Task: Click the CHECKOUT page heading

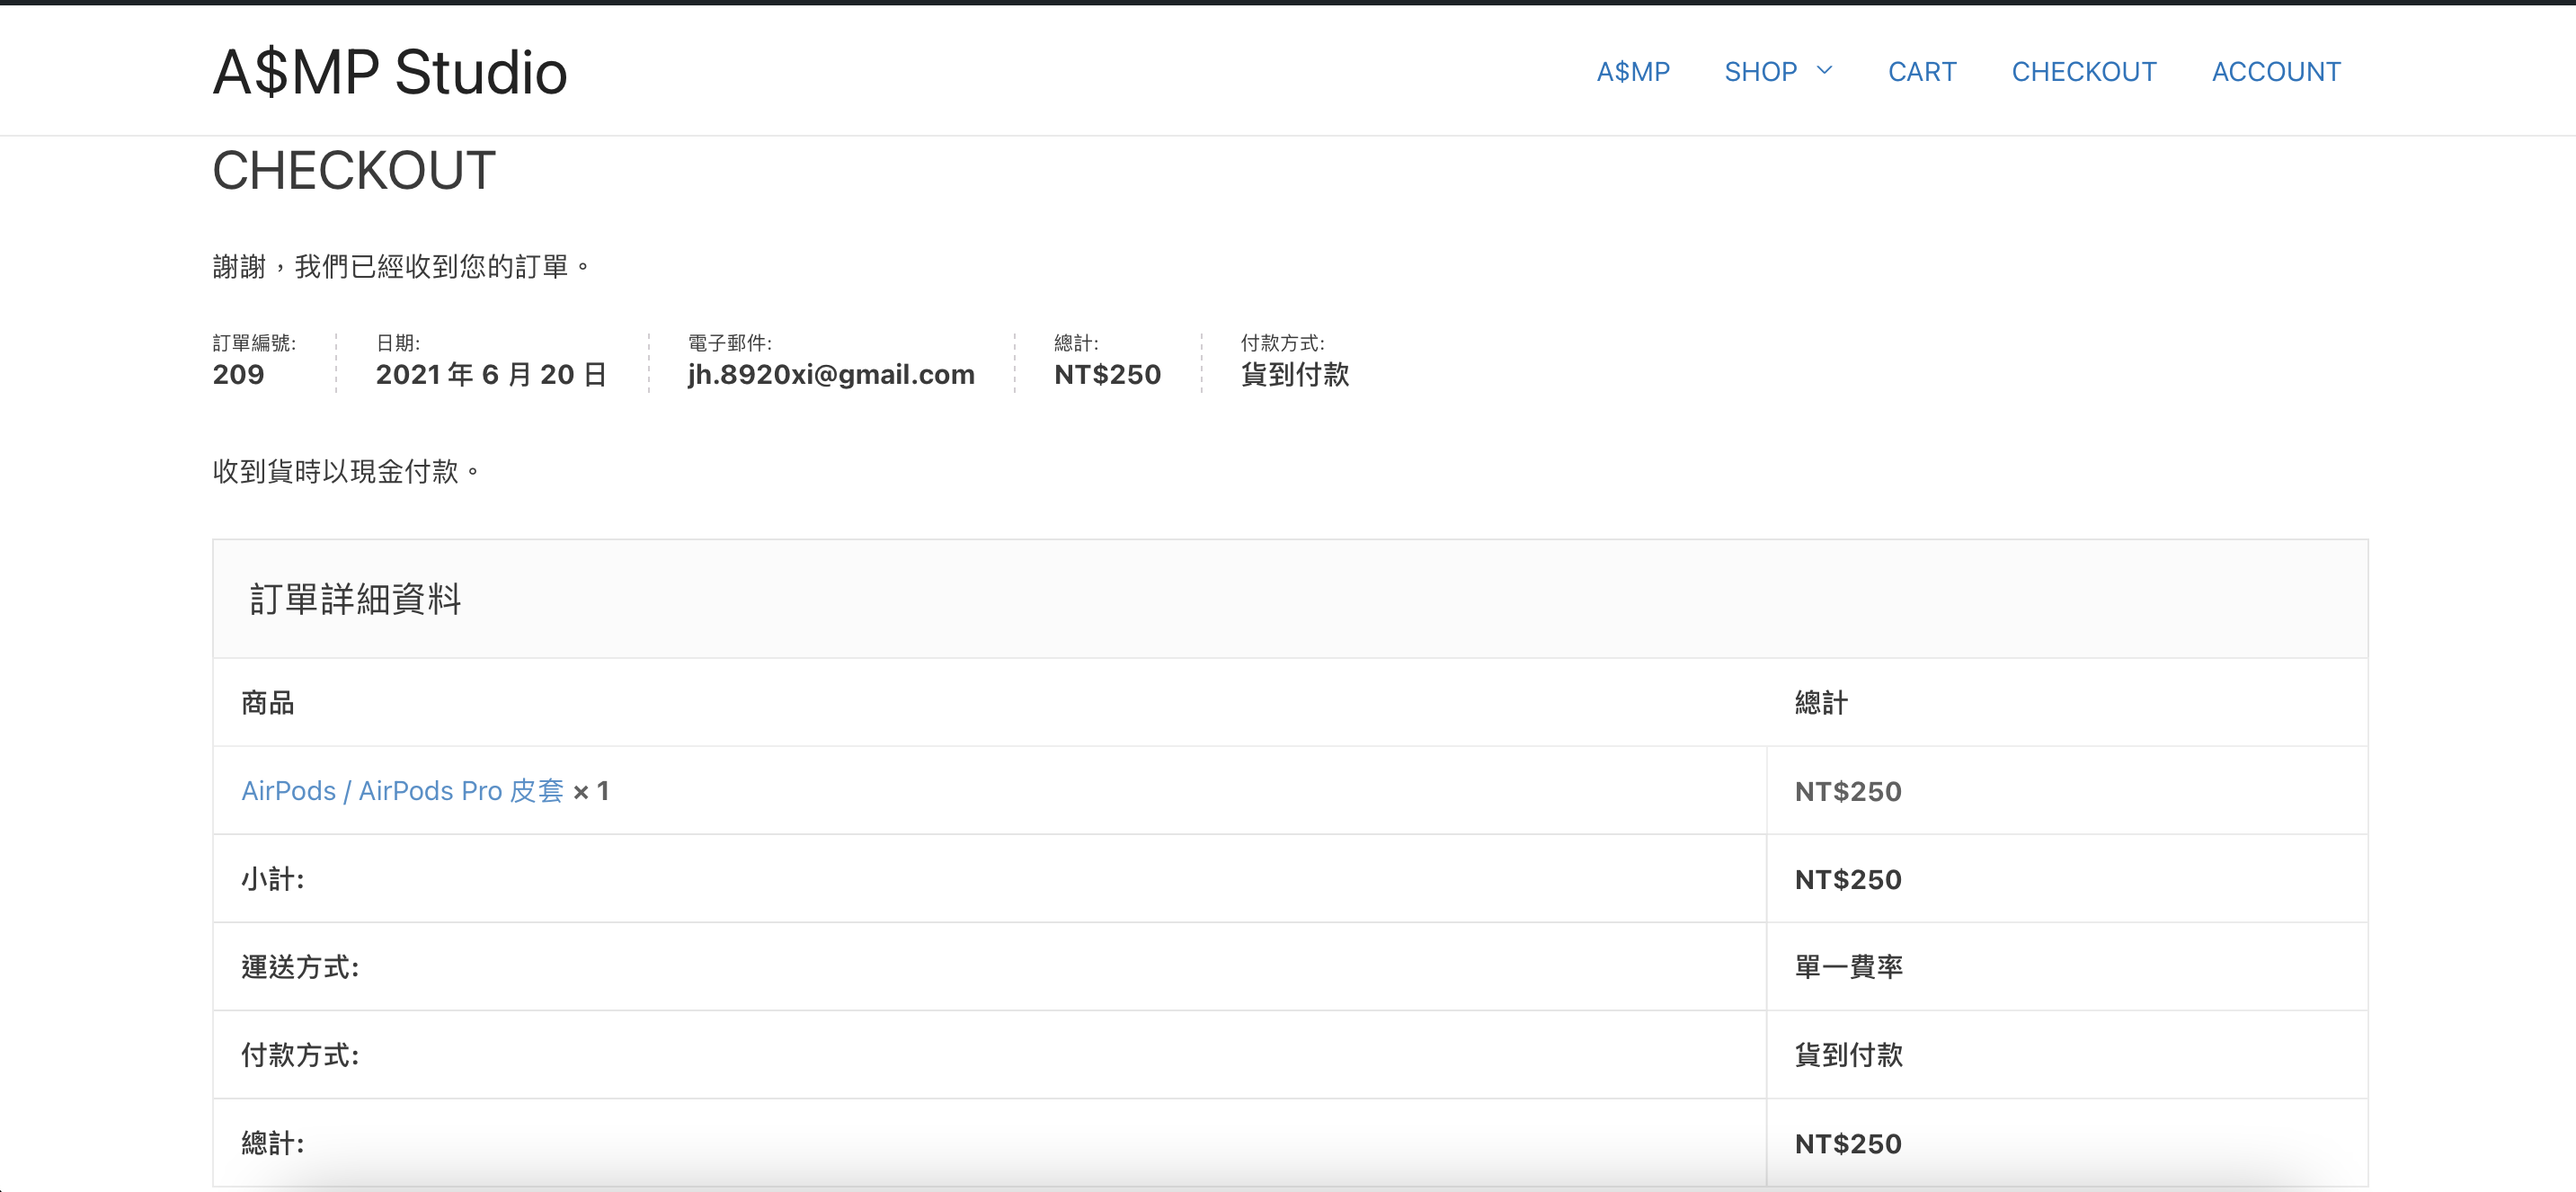Action: (x=354, y=171)
